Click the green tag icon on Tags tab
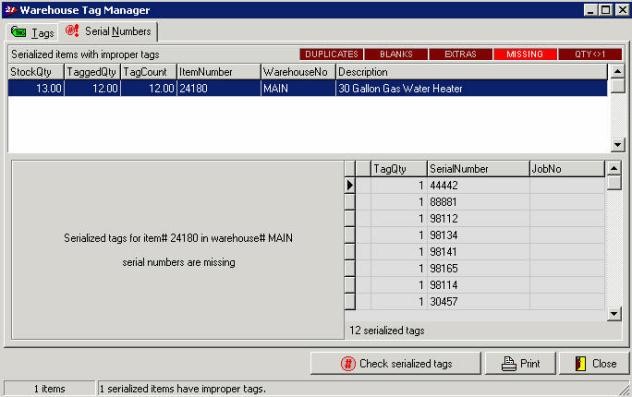Image resolution: width=632 pixels, height=397 pixels. [19, 32]
